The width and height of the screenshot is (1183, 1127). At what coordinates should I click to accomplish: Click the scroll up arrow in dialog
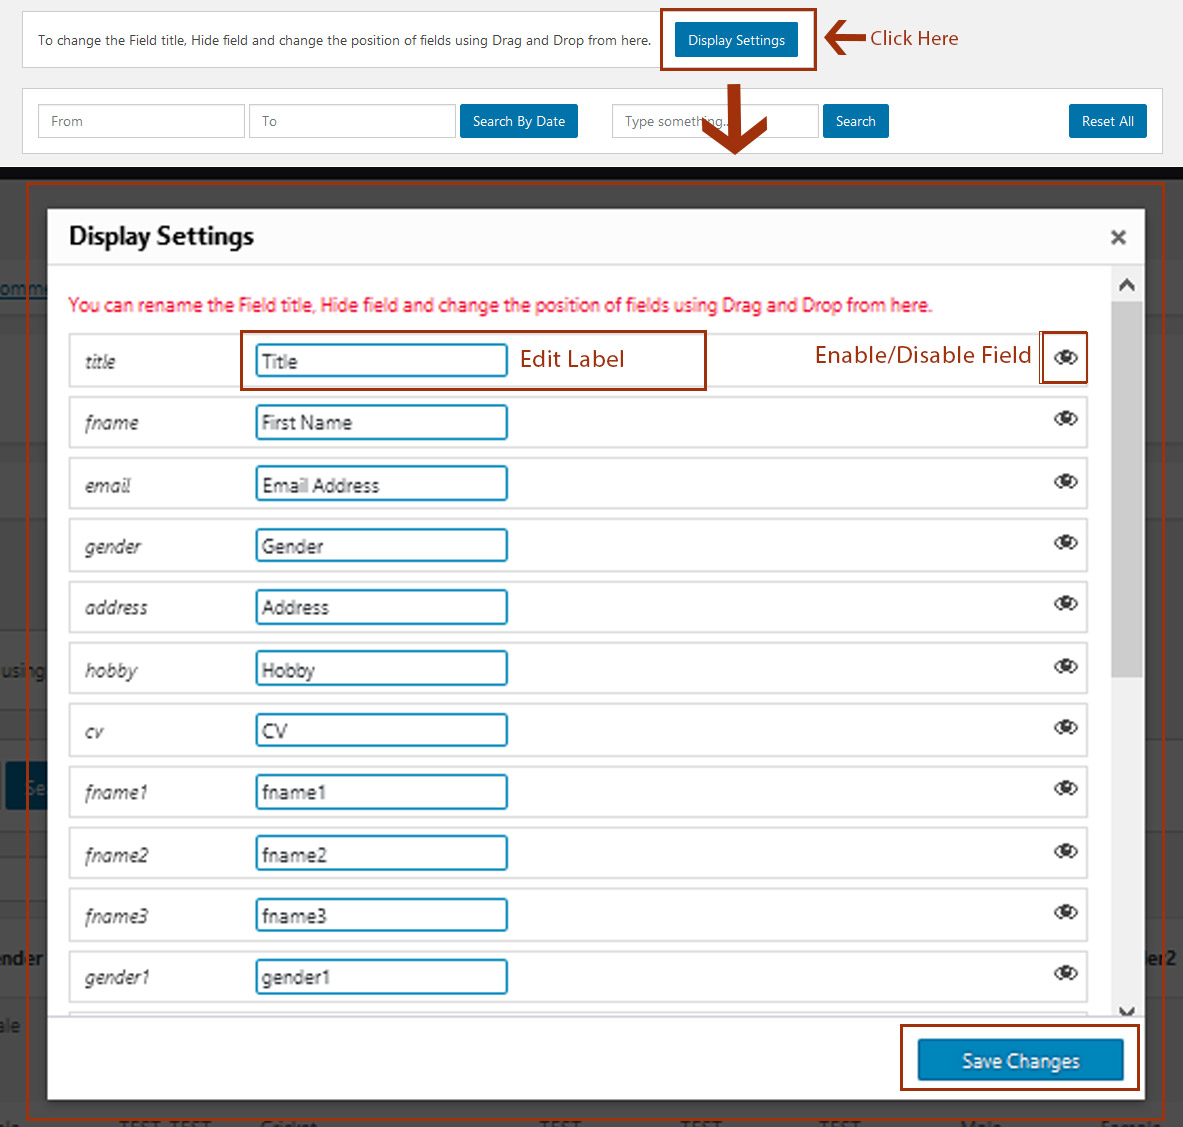(1126, 285)
